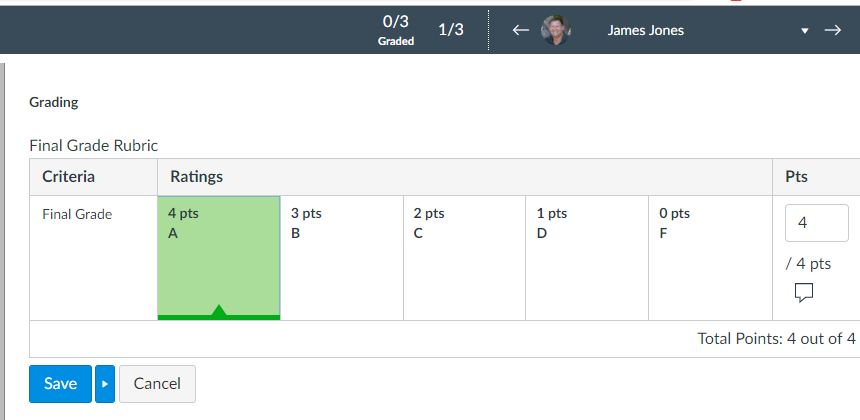Expand the Save button's arrow options
The height and width of the screenshot is (420, 860).
(105, 384)
